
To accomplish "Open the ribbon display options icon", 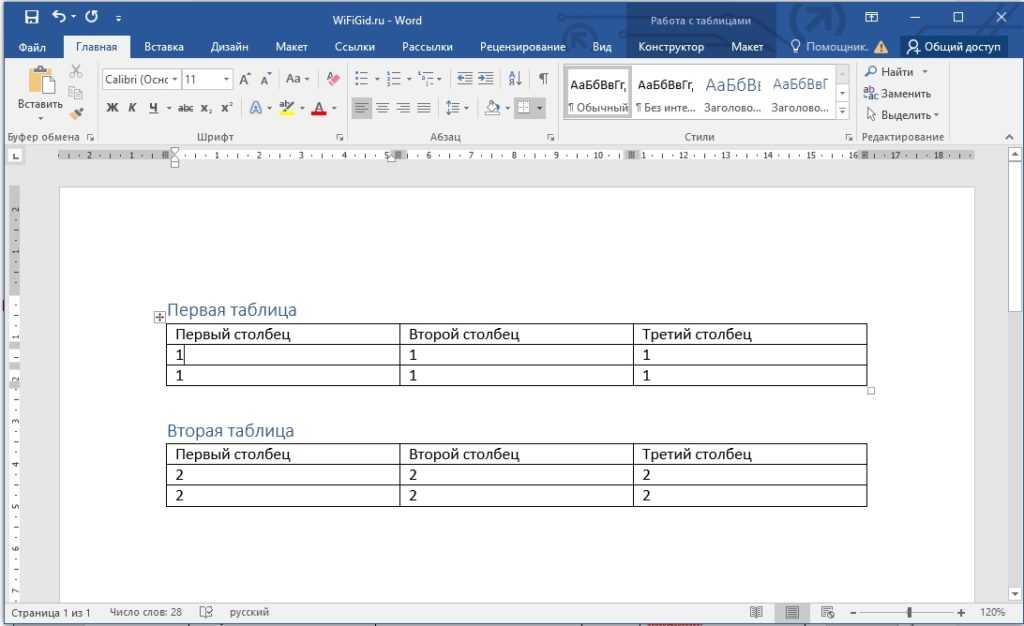I will point(871,17).
